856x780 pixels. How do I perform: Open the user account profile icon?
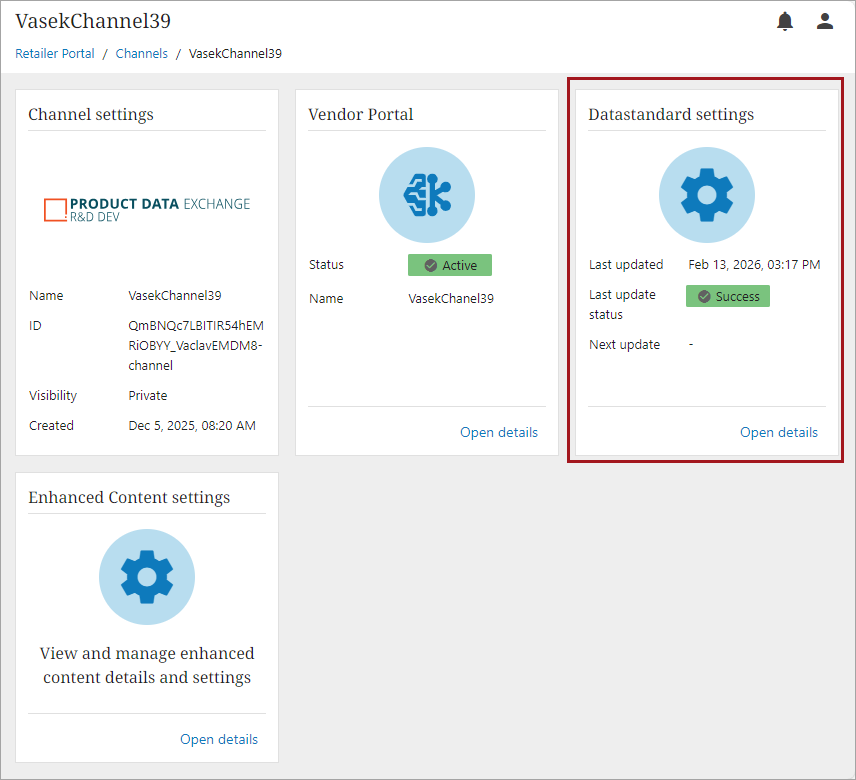click(x=825, y=21)
